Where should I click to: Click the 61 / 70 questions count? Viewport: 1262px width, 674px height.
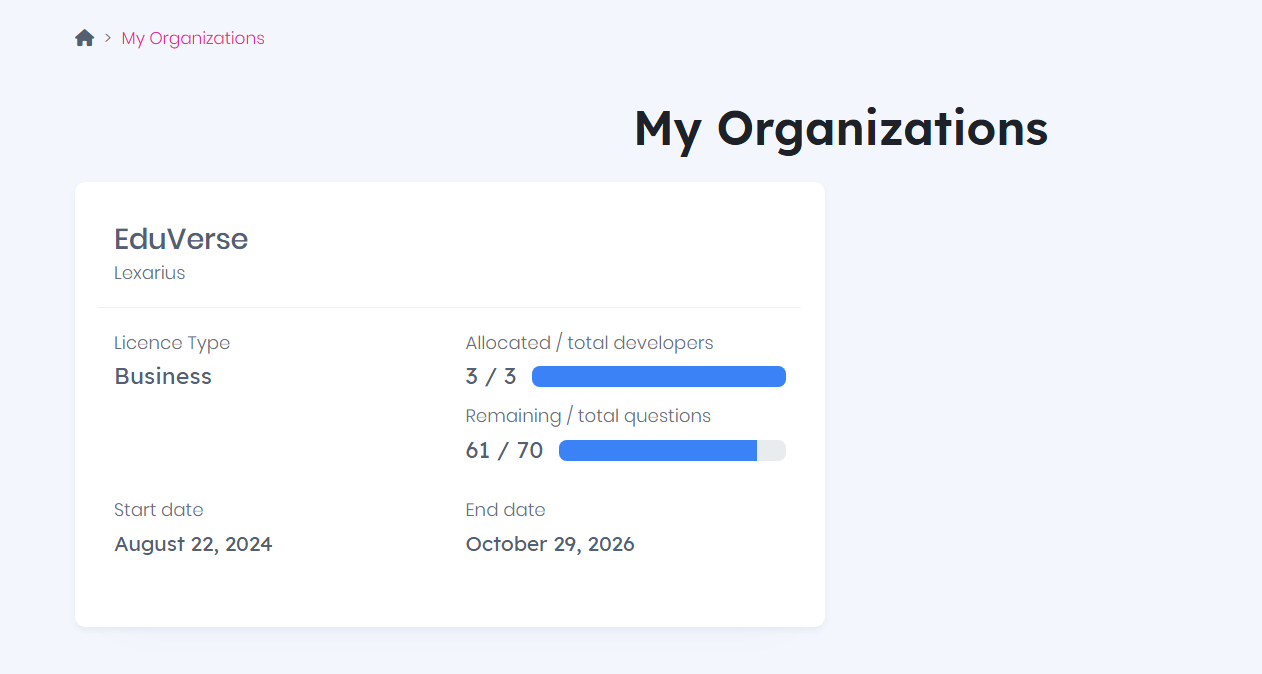click(x=504, y=450)
